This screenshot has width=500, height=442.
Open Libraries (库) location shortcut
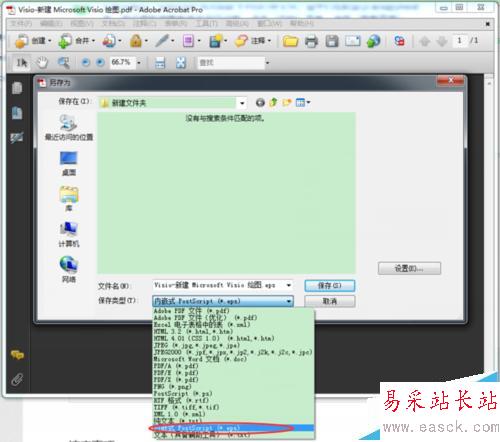click(69, 199)
